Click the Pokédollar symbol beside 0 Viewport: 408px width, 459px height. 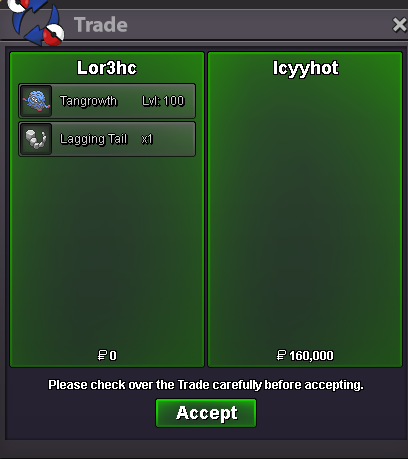click(x=102, y=355)
